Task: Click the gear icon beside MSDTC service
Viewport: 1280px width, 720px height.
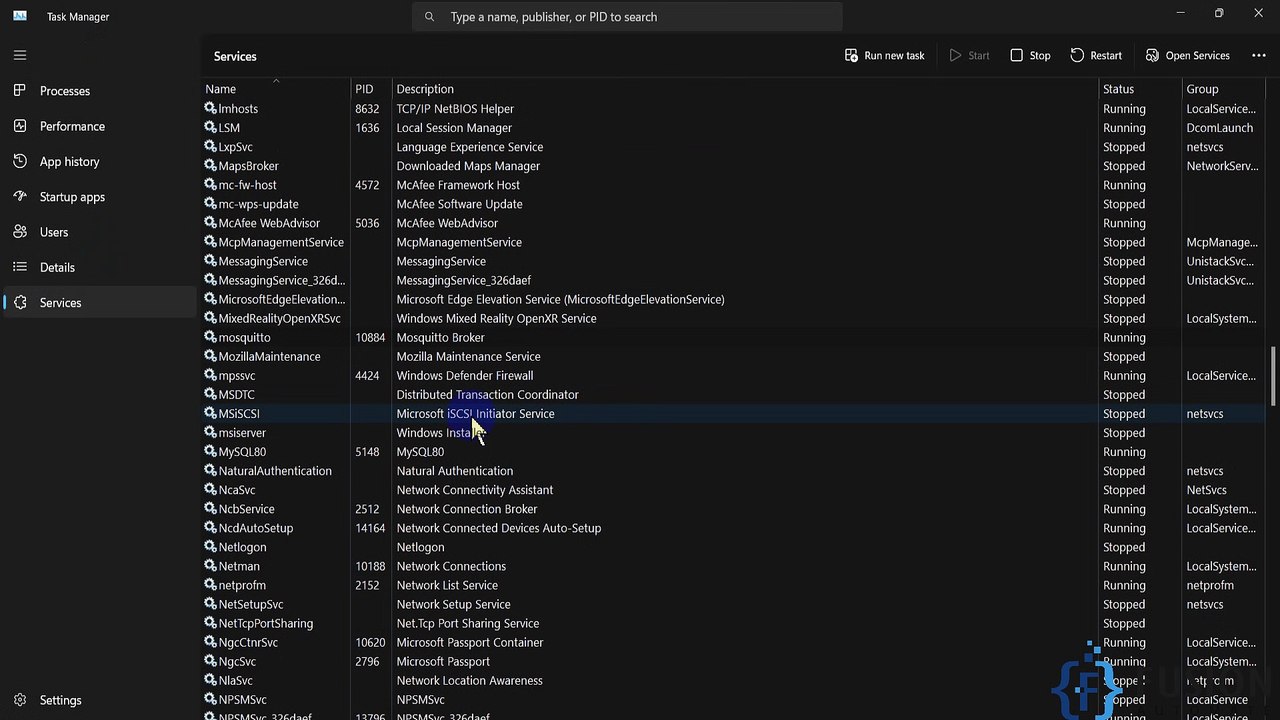Action: pos(210,394)
